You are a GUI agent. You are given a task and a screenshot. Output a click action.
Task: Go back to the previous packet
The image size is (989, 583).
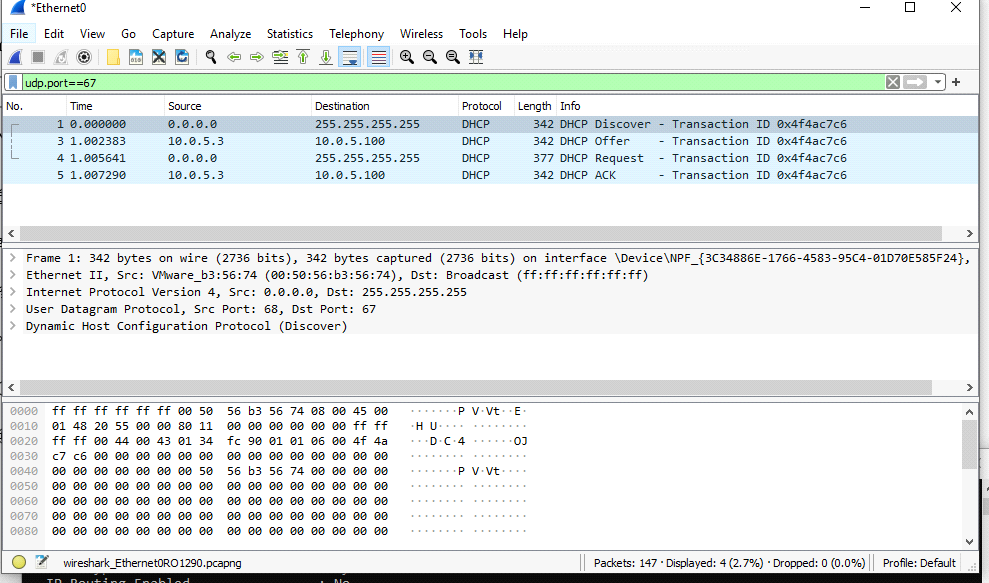pos(234,57)
